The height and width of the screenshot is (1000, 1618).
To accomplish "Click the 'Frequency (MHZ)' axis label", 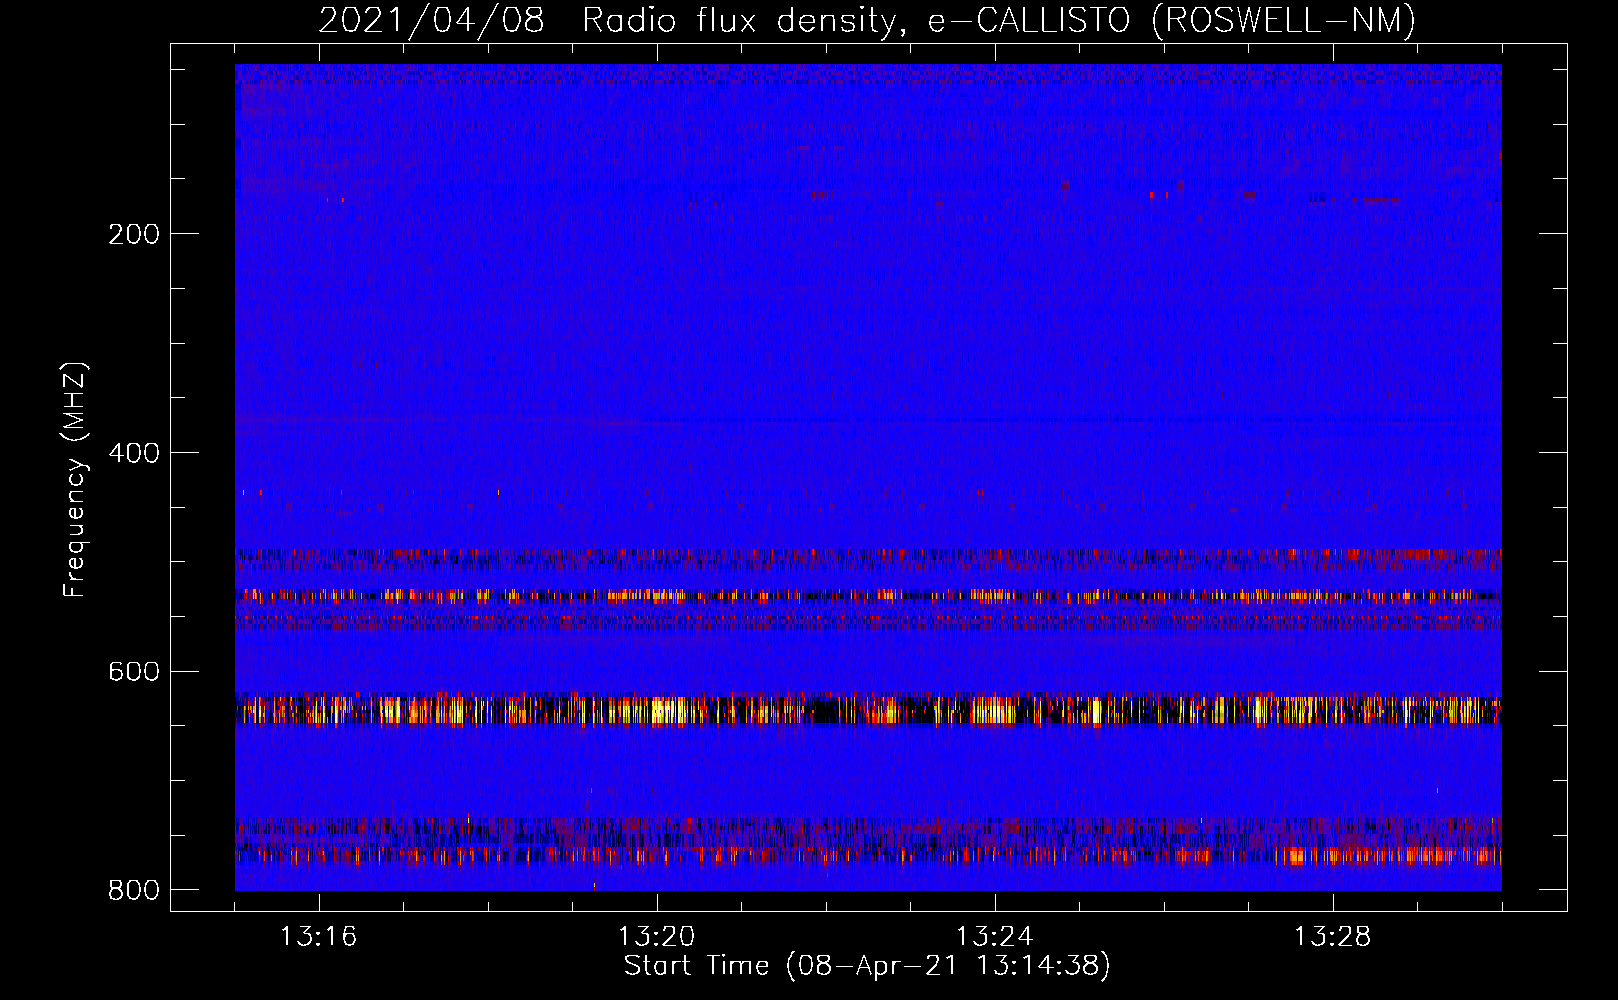I will [75, 479].
